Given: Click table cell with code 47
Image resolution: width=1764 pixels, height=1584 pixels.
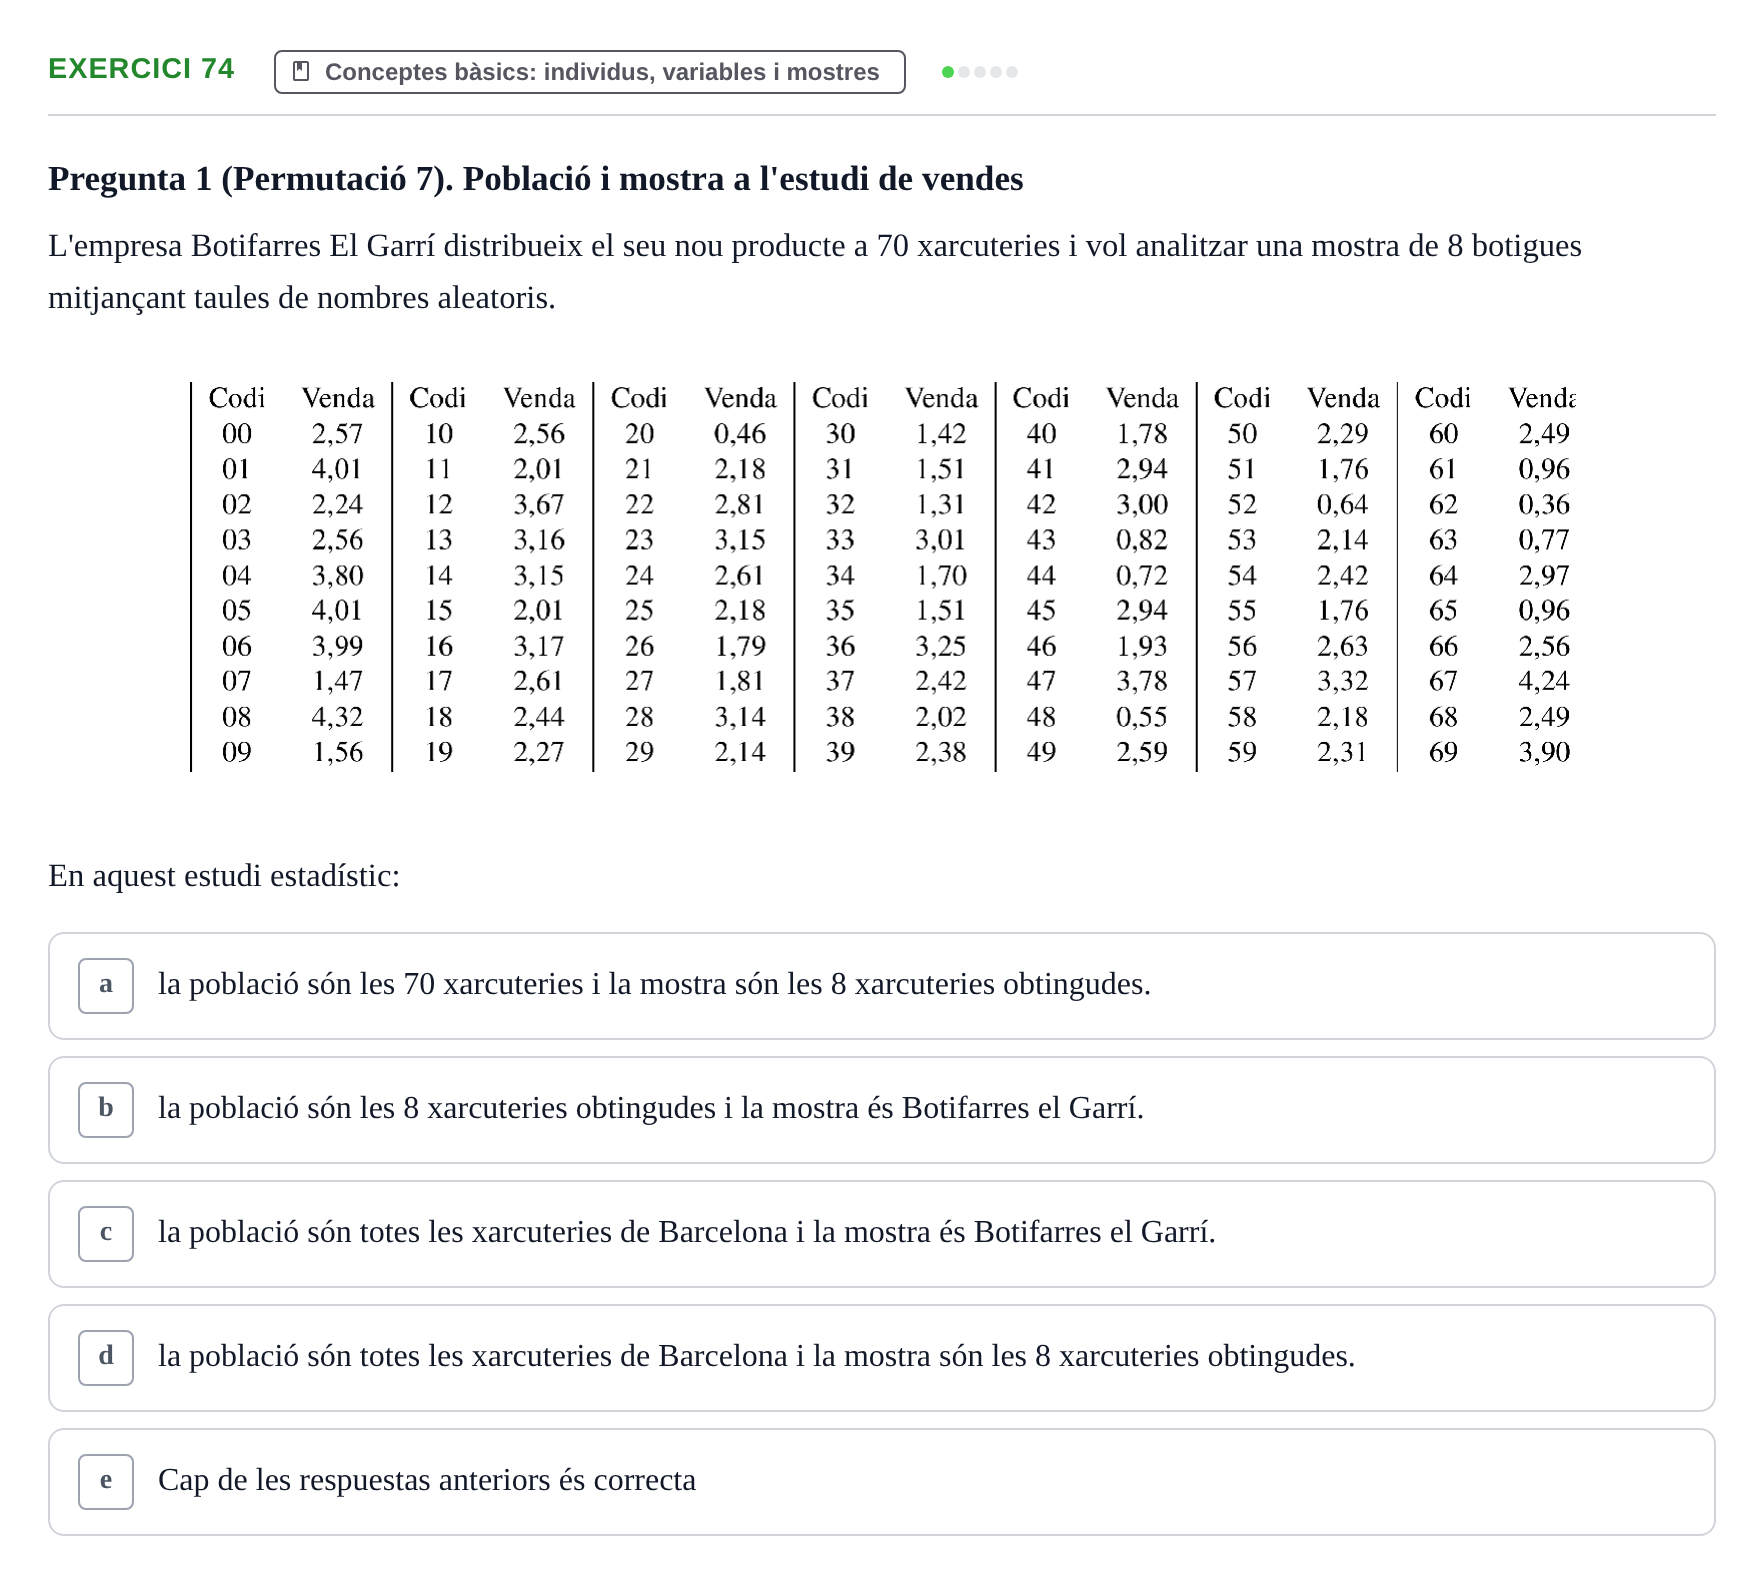Looking at the screenshot, I should 1041,681.
